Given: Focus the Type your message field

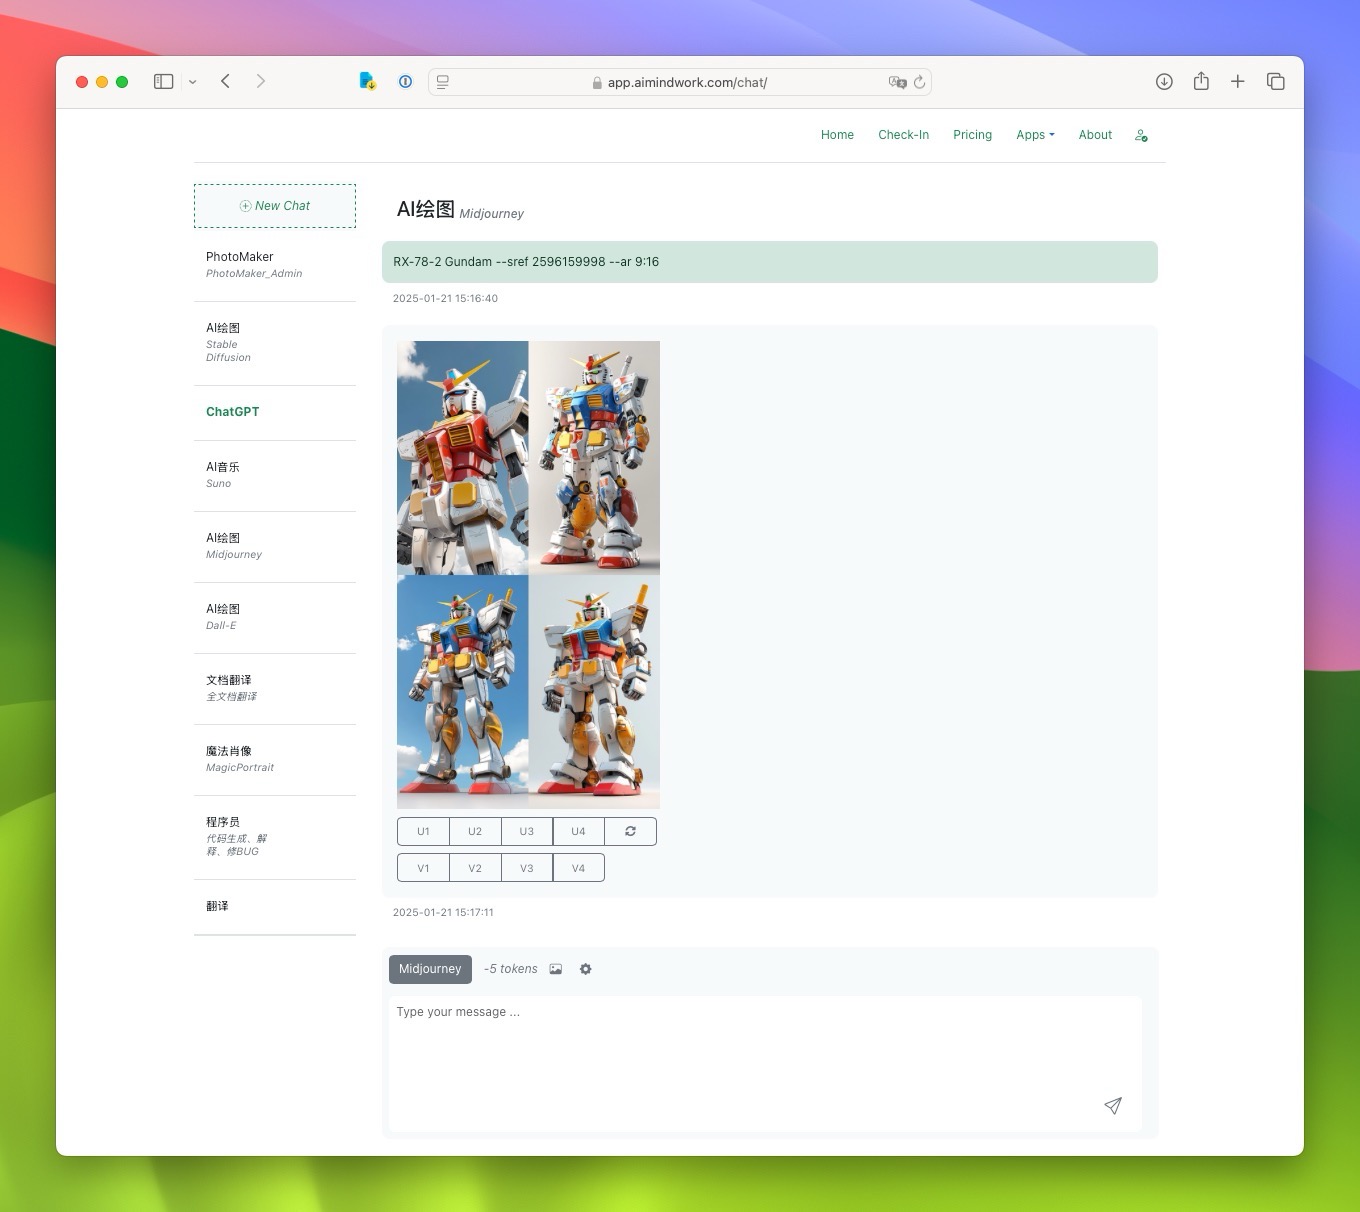Looking at the screenshot, I should [x=765, y=1064].
